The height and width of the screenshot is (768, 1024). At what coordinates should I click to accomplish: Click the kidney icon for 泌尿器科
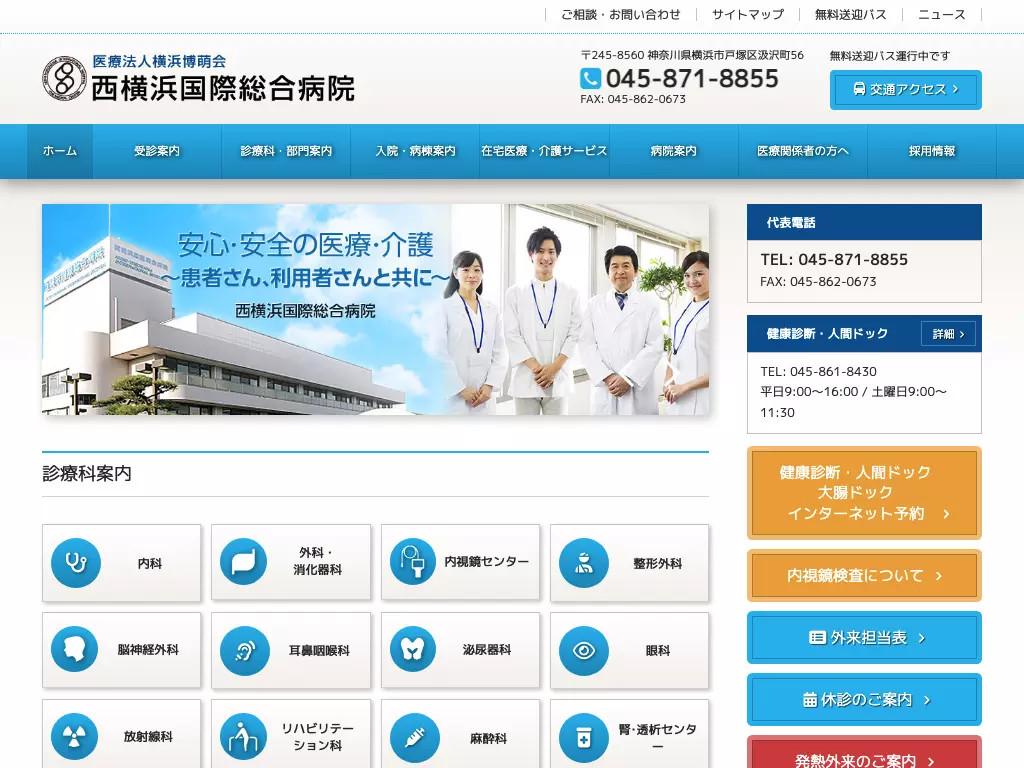coord(413,649)
